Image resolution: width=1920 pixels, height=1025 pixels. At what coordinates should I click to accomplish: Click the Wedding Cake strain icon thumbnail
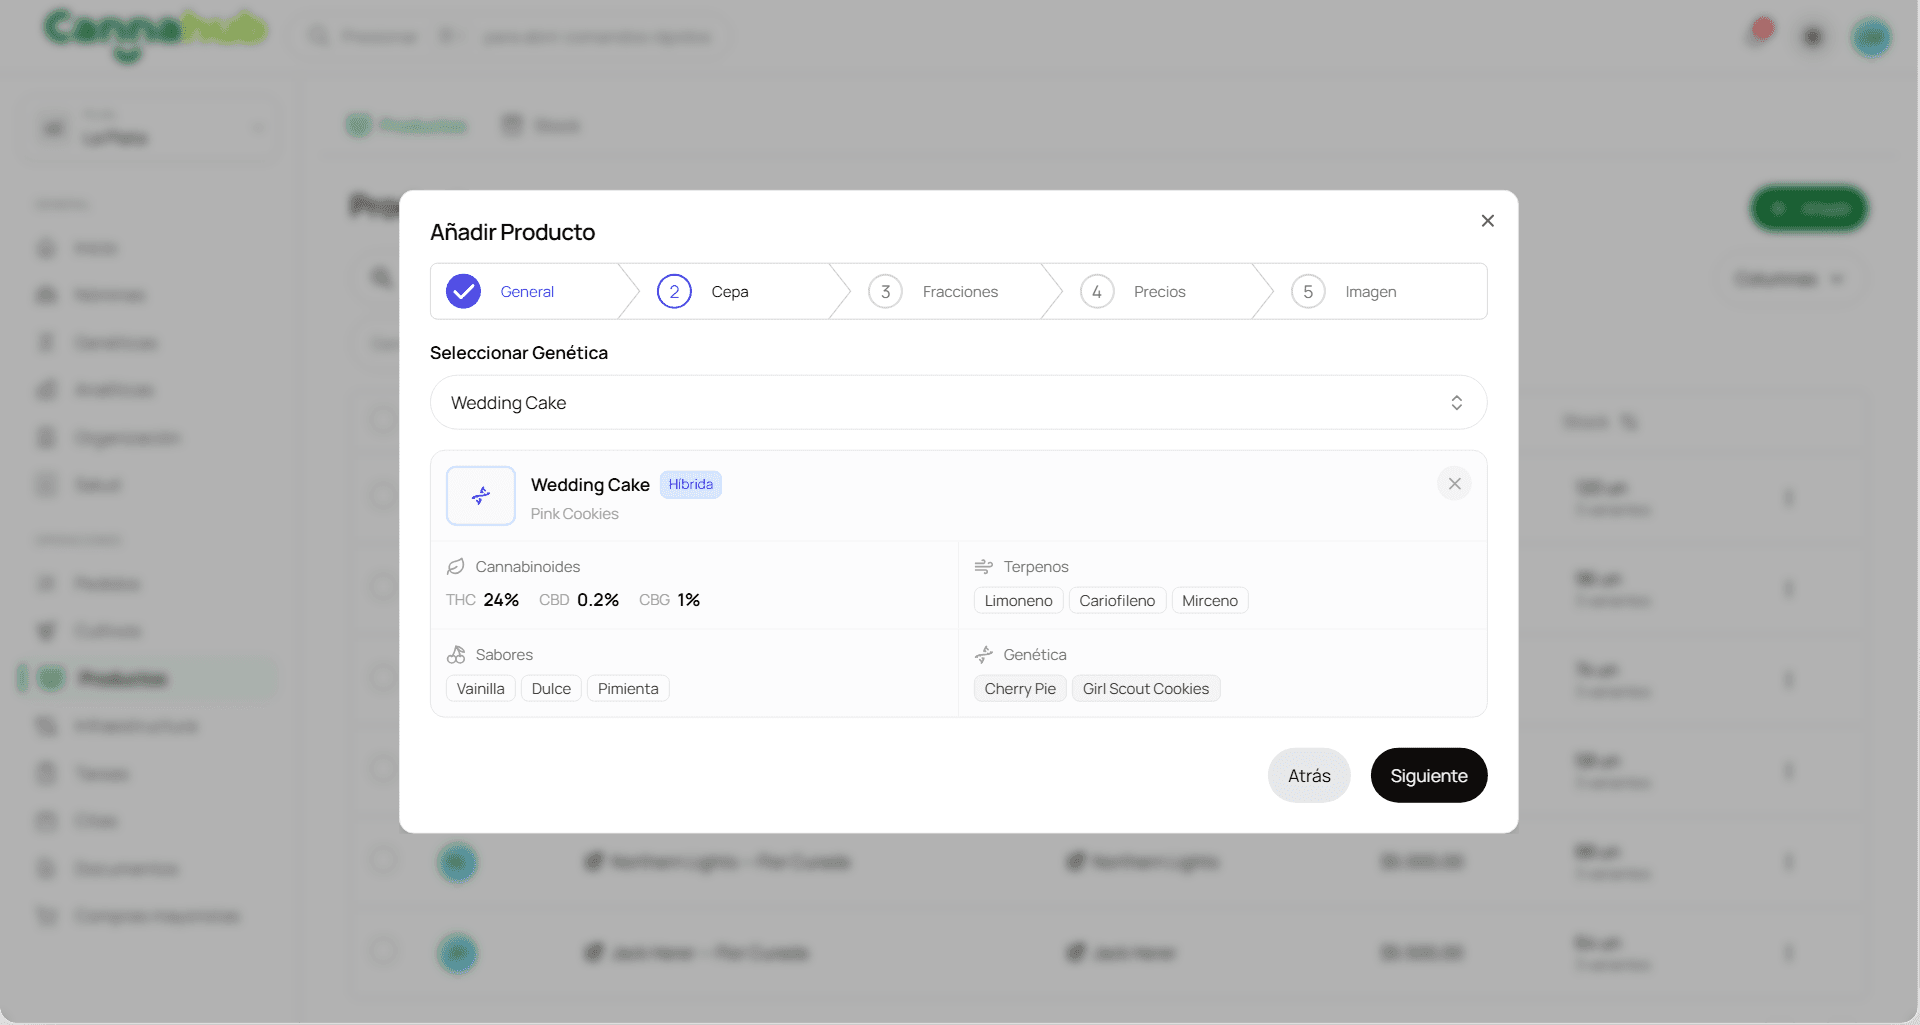click(481, 496)
